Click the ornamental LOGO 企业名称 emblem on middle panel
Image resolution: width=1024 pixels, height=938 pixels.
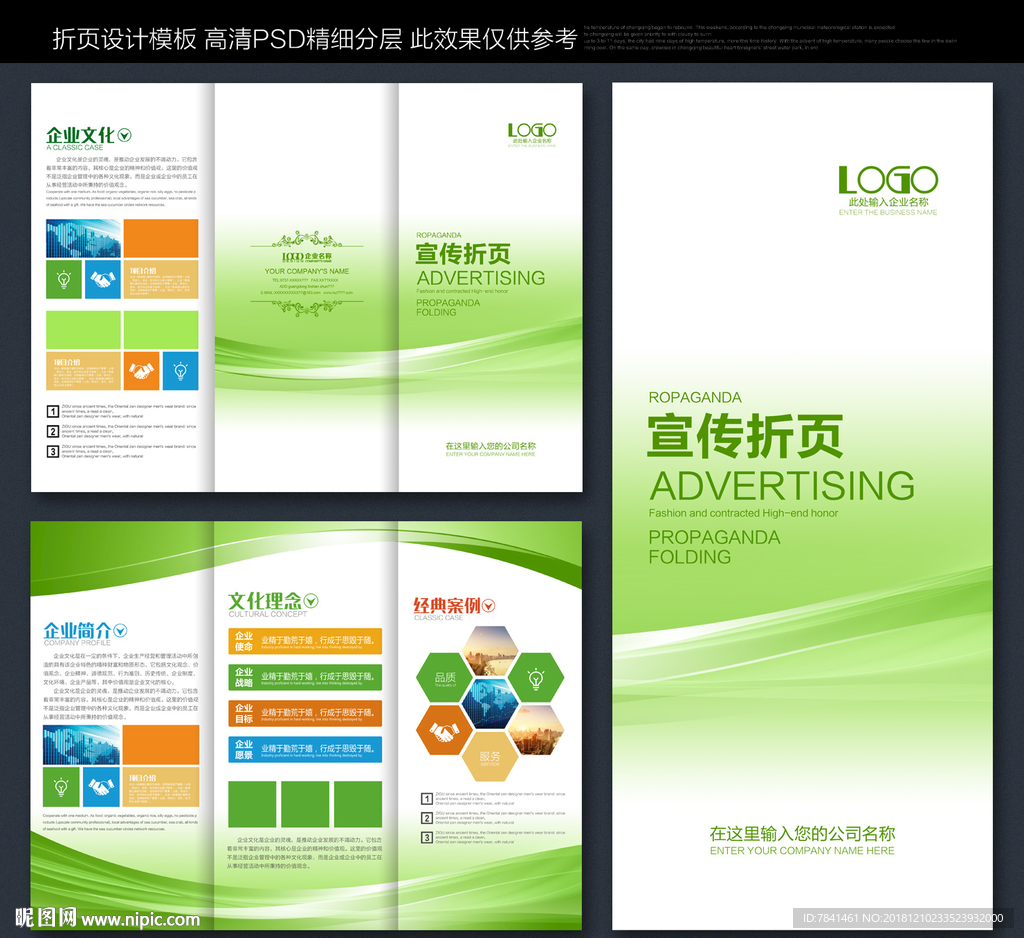[x=307, y=256]
